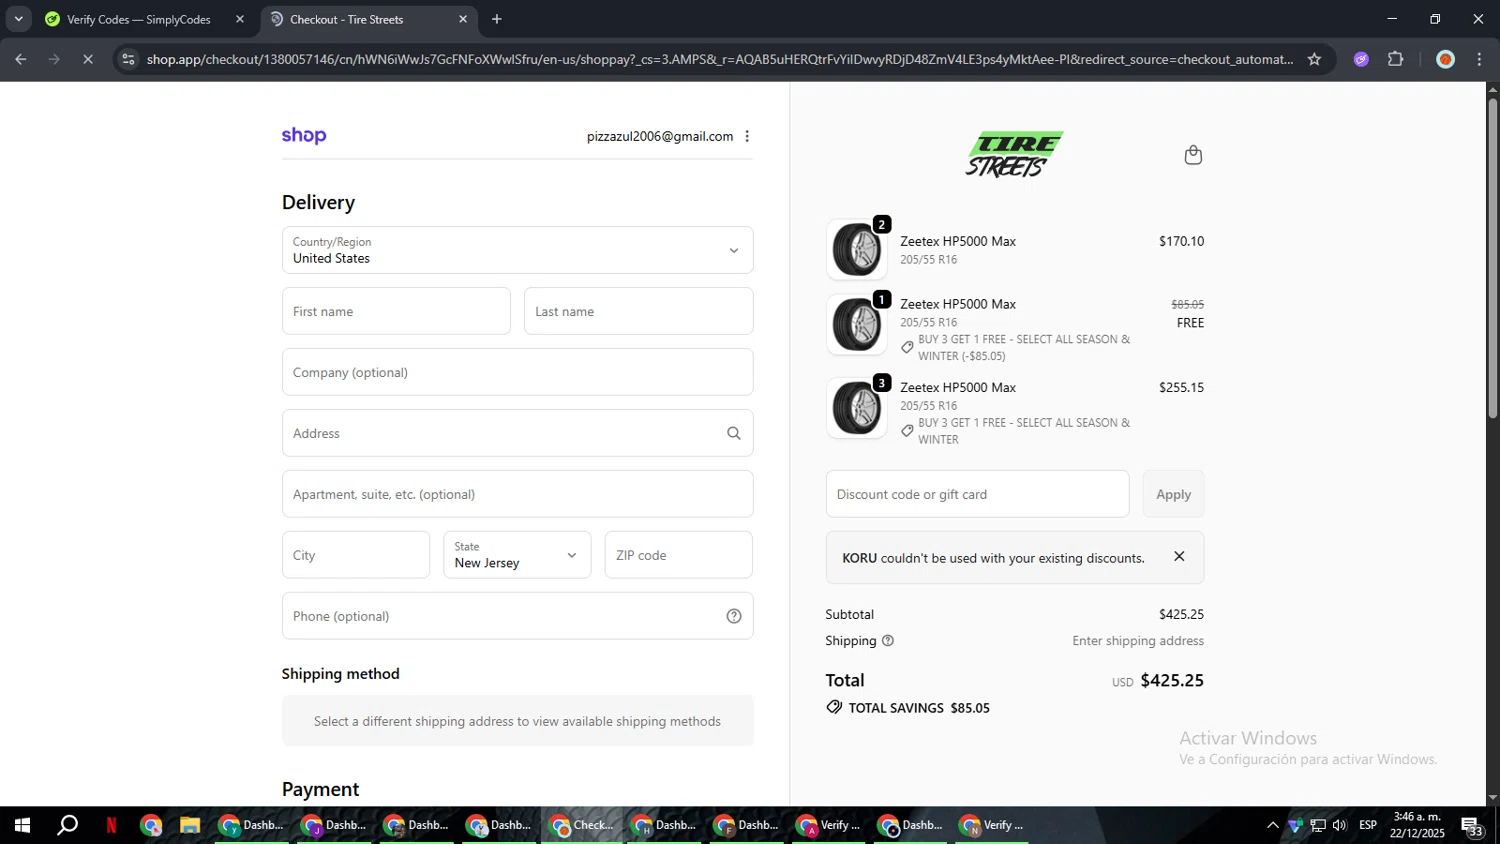Open the notification center with 33 notifications
Image resolution: width=1500 pixels, height=844 pixels.
[x=1471, y=826]
